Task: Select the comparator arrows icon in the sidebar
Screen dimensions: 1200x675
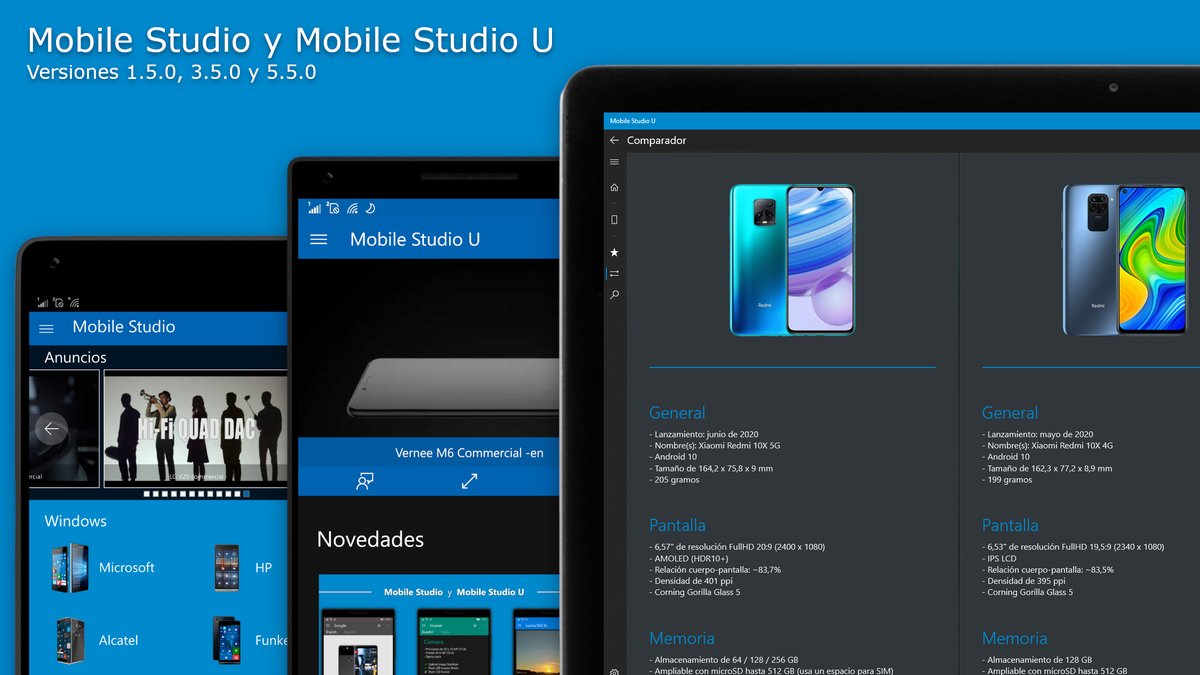Action: point(613,272)
